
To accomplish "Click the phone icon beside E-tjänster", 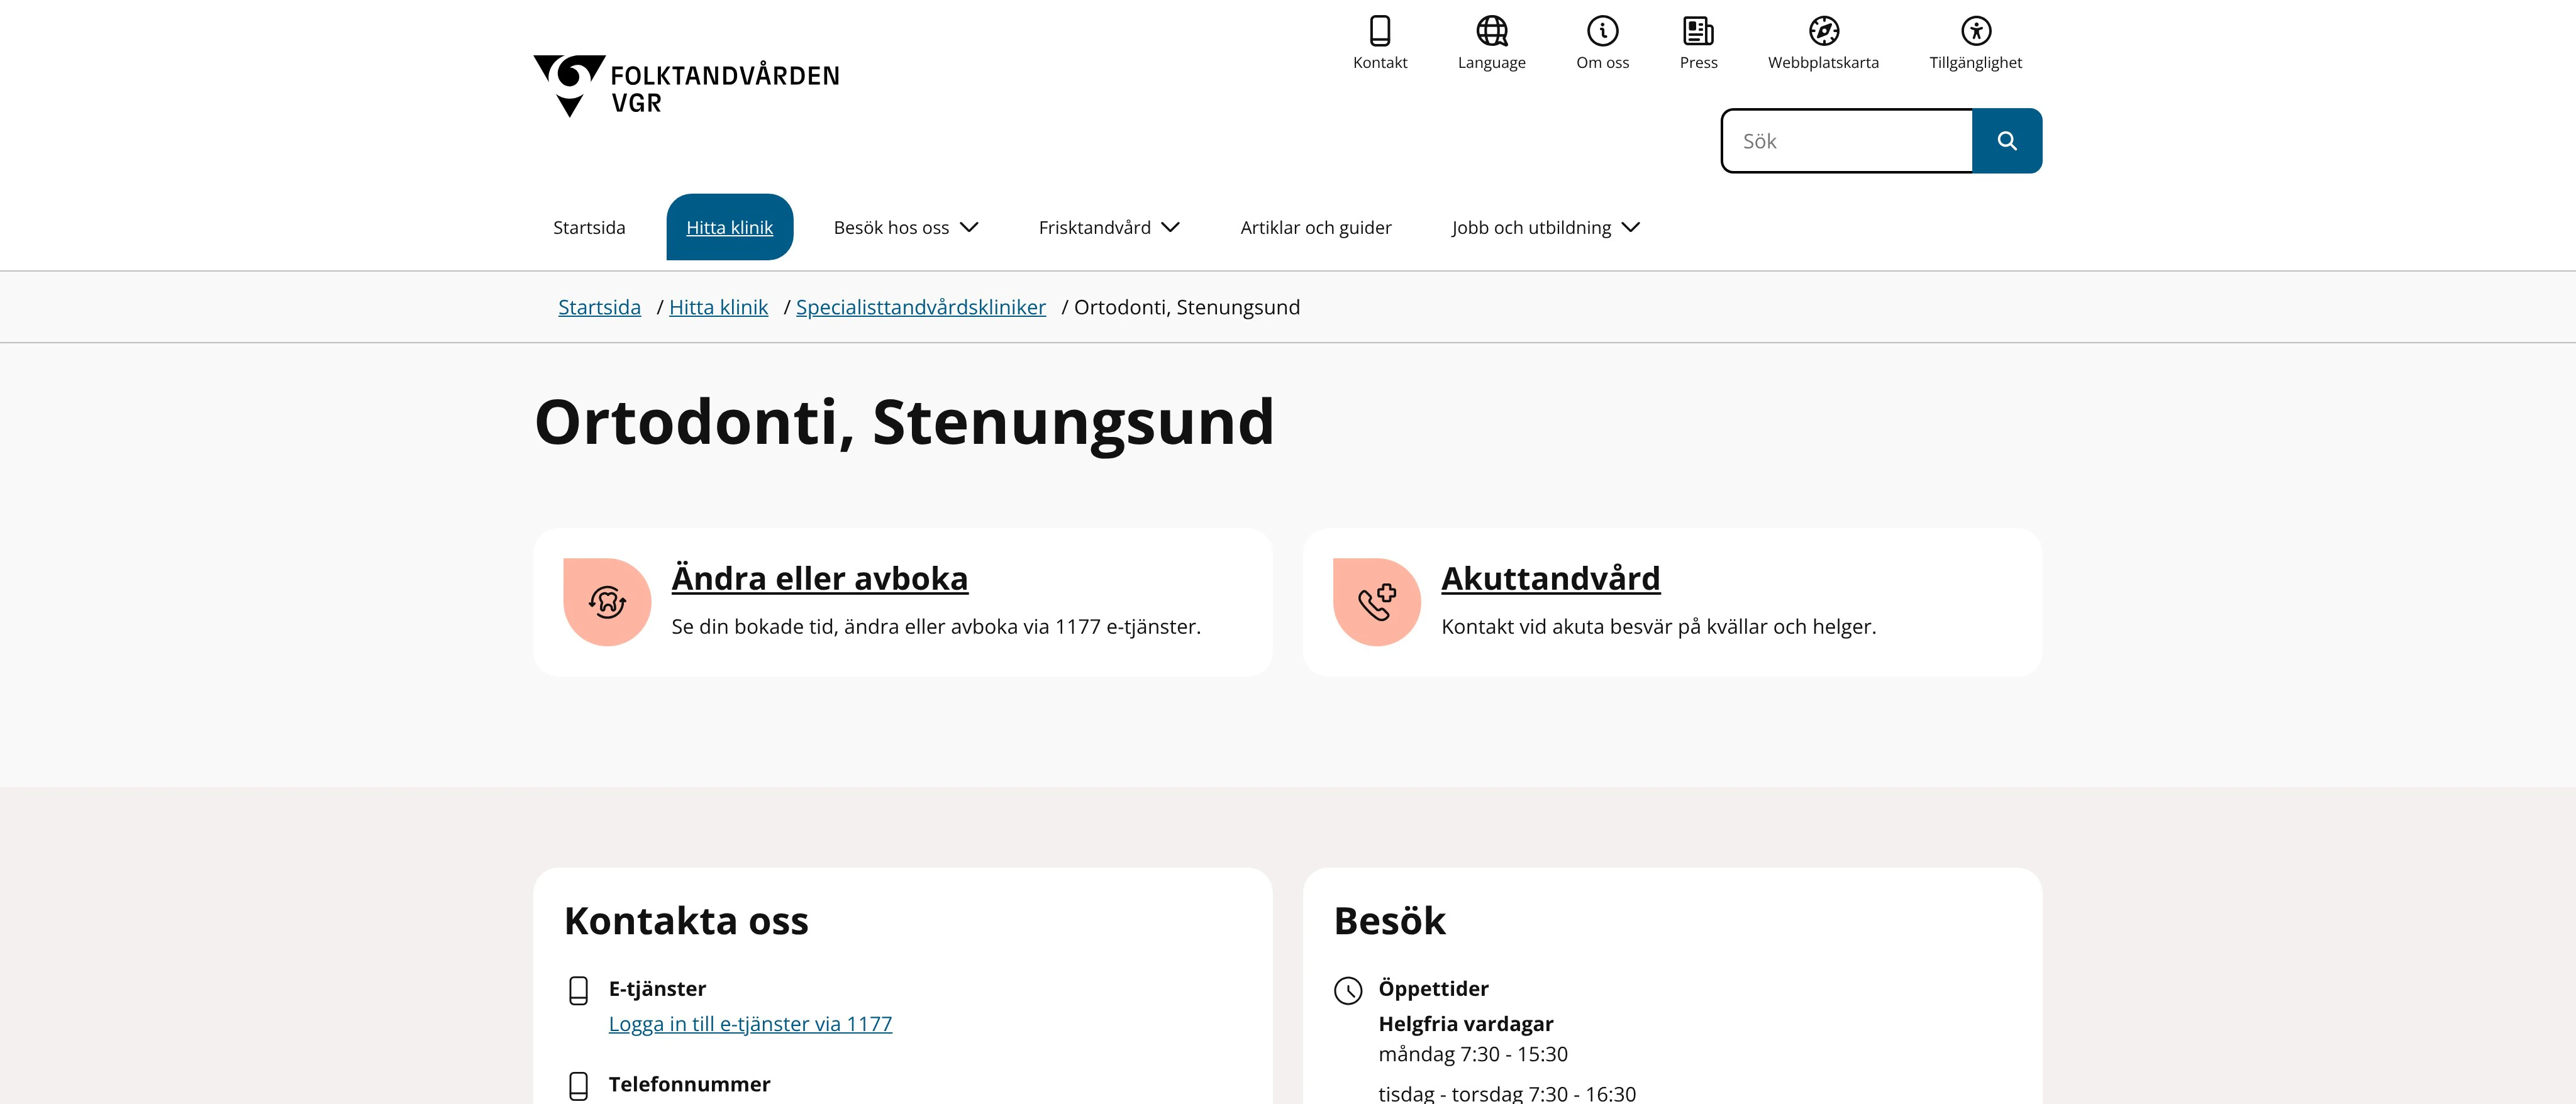I will [x=578, y=990].
